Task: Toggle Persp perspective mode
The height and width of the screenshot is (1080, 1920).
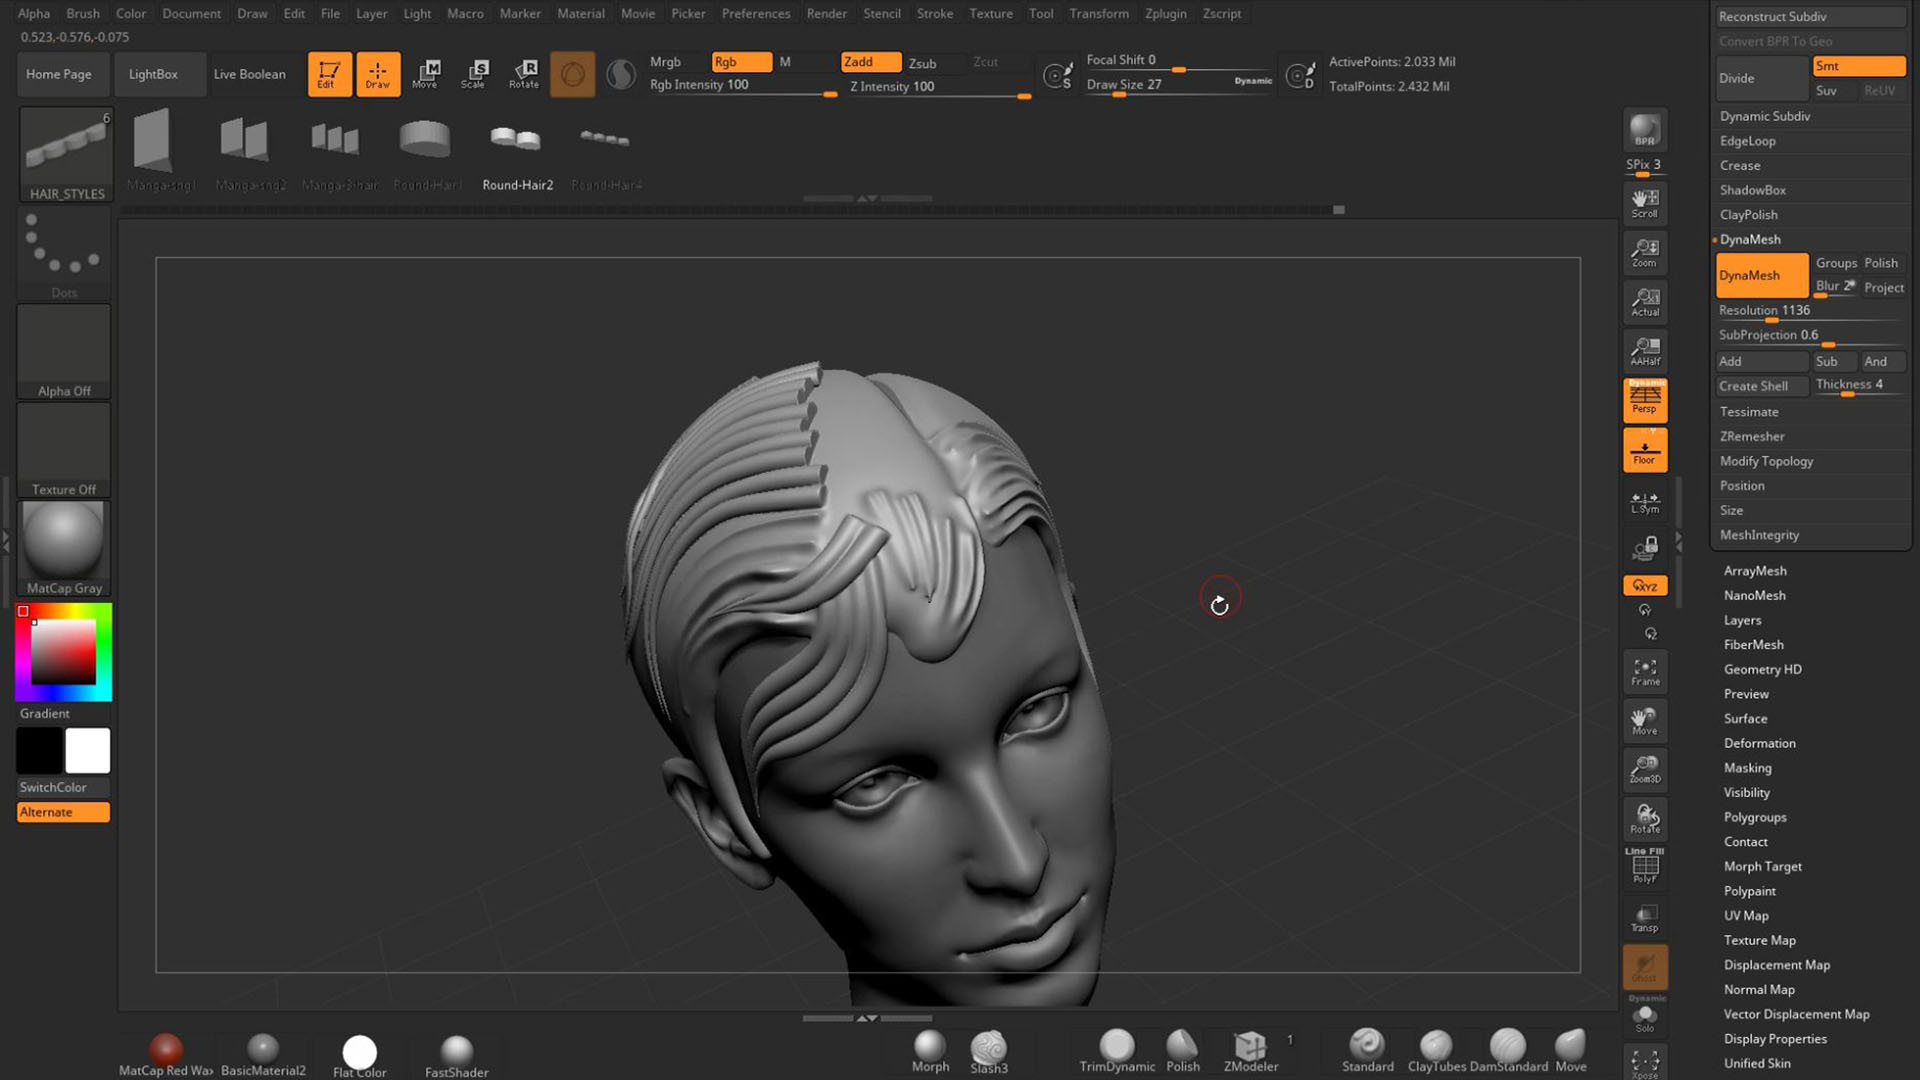Action: pyautogui.click(x=1645, y=399)
